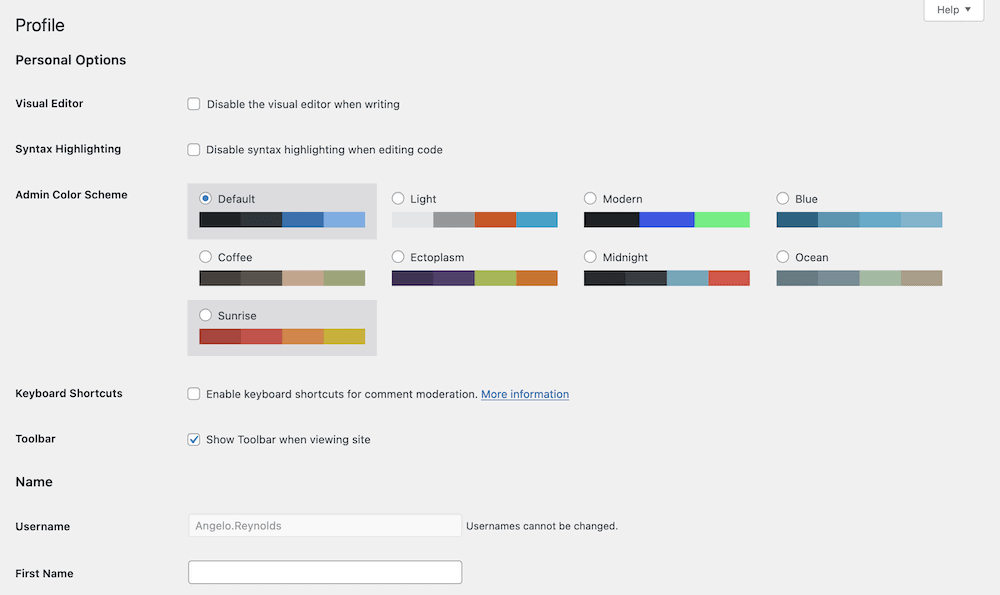Check Disable syntax highlighting checkbox

point(194,149)
